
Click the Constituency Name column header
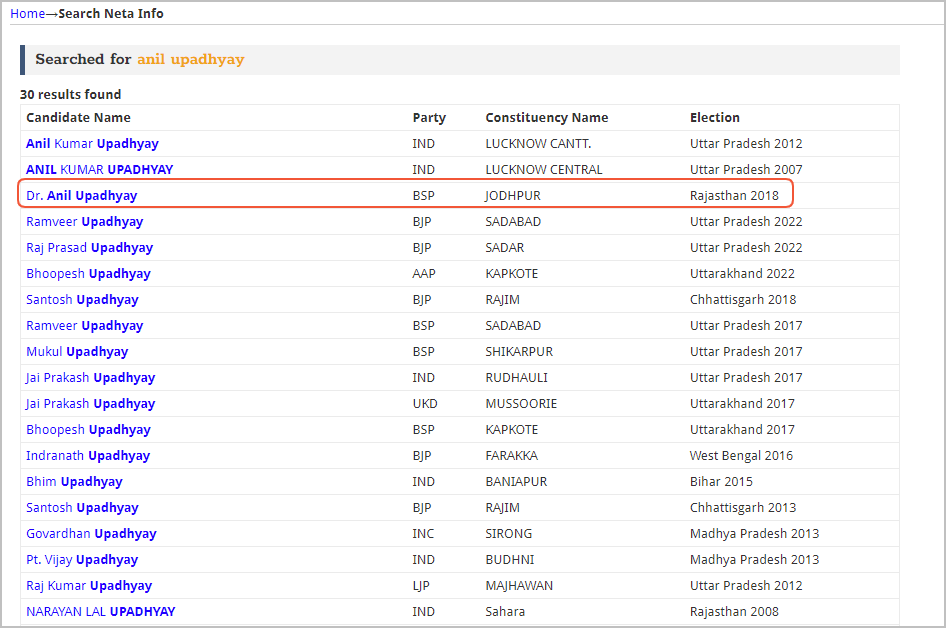click(x=547, y=118)
